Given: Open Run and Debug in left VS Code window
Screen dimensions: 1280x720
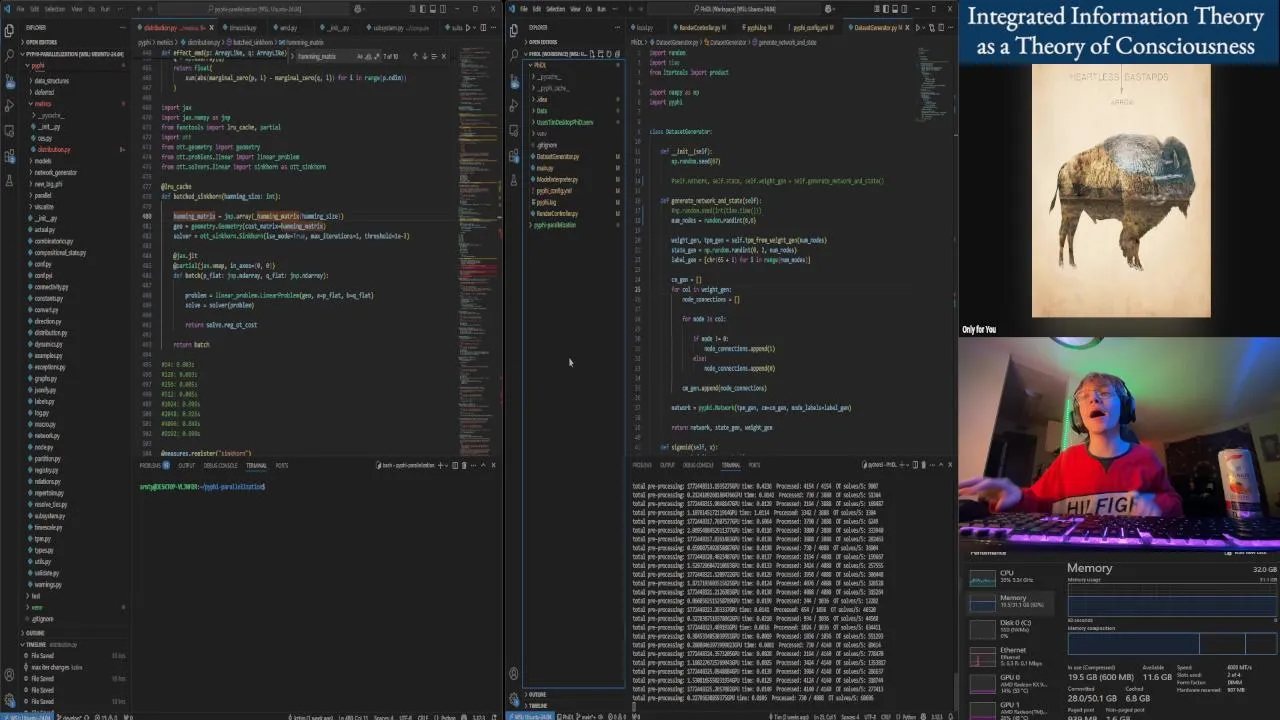Looking at the screenshot, I should coord(9,105).
